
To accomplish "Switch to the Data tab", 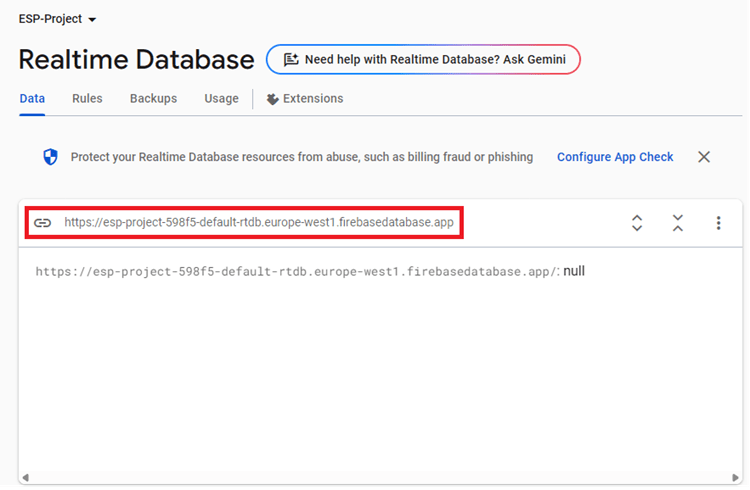I will pyautogui.click(x=32, y=99).
